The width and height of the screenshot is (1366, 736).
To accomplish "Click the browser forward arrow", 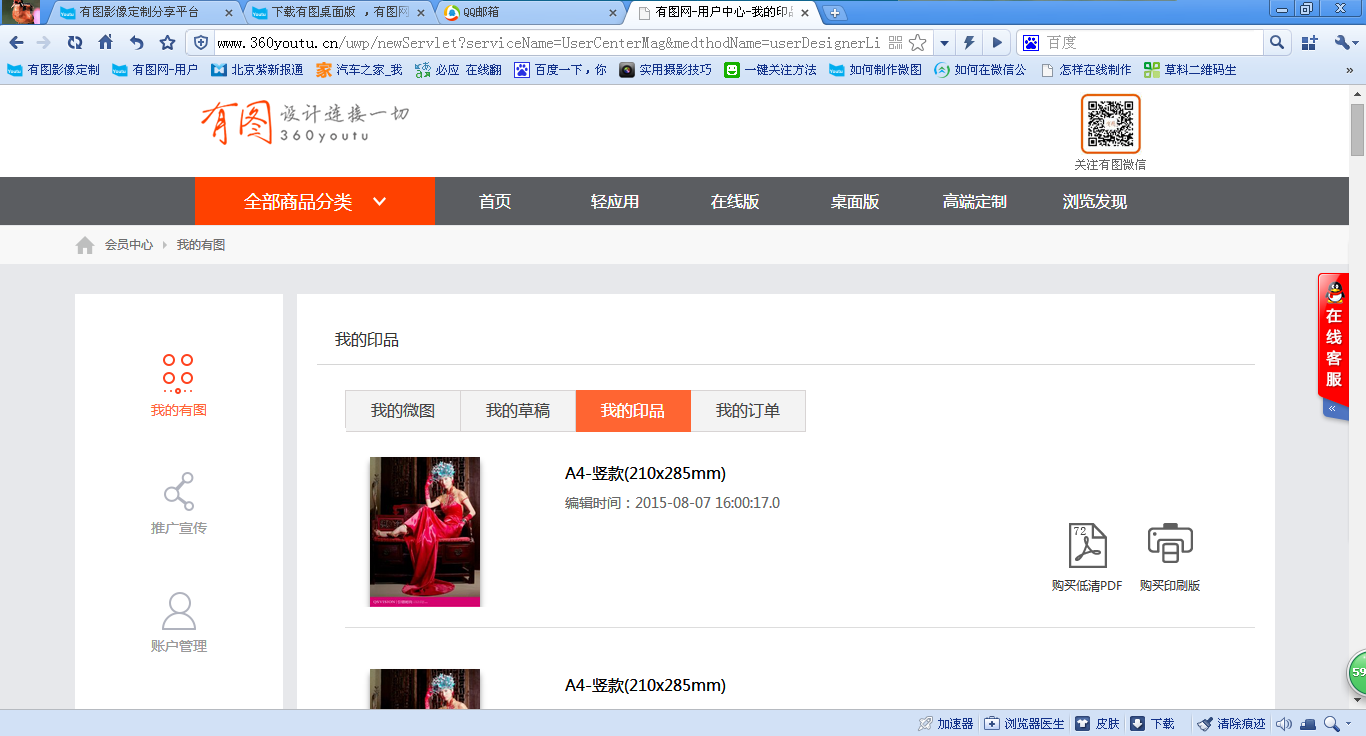I will 44,43.
